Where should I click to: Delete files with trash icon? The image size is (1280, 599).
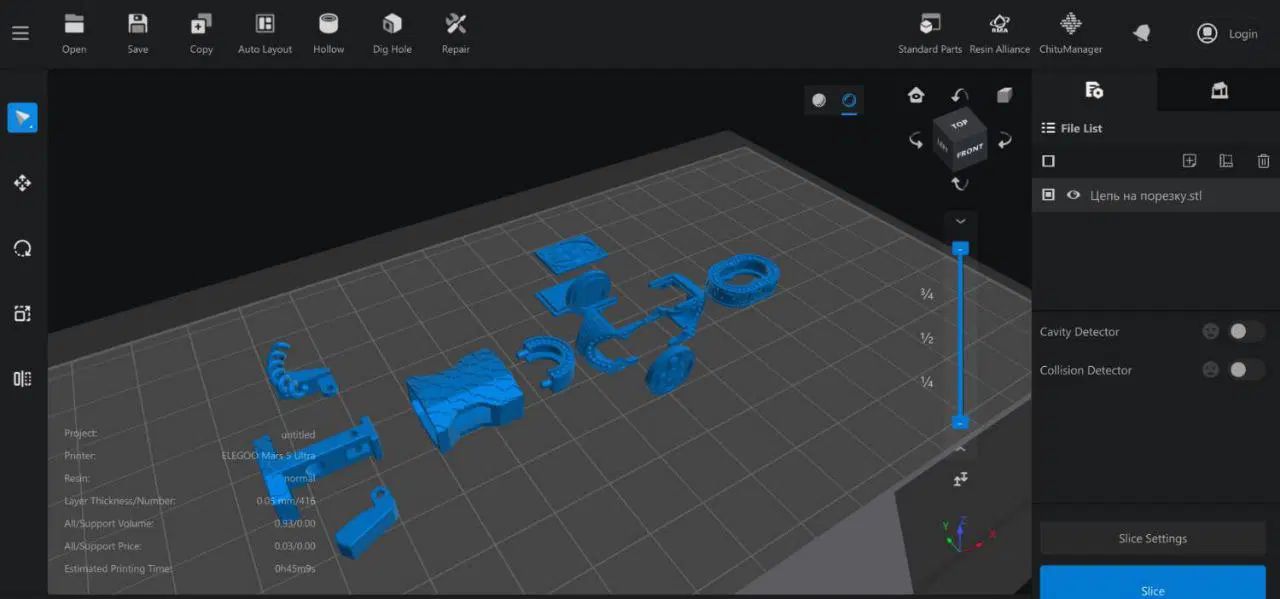(x=1263, y=161)
